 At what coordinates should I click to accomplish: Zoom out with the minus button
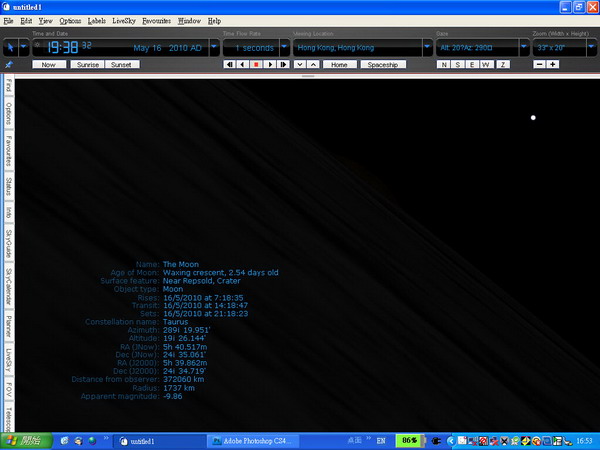tap(541, 64)
